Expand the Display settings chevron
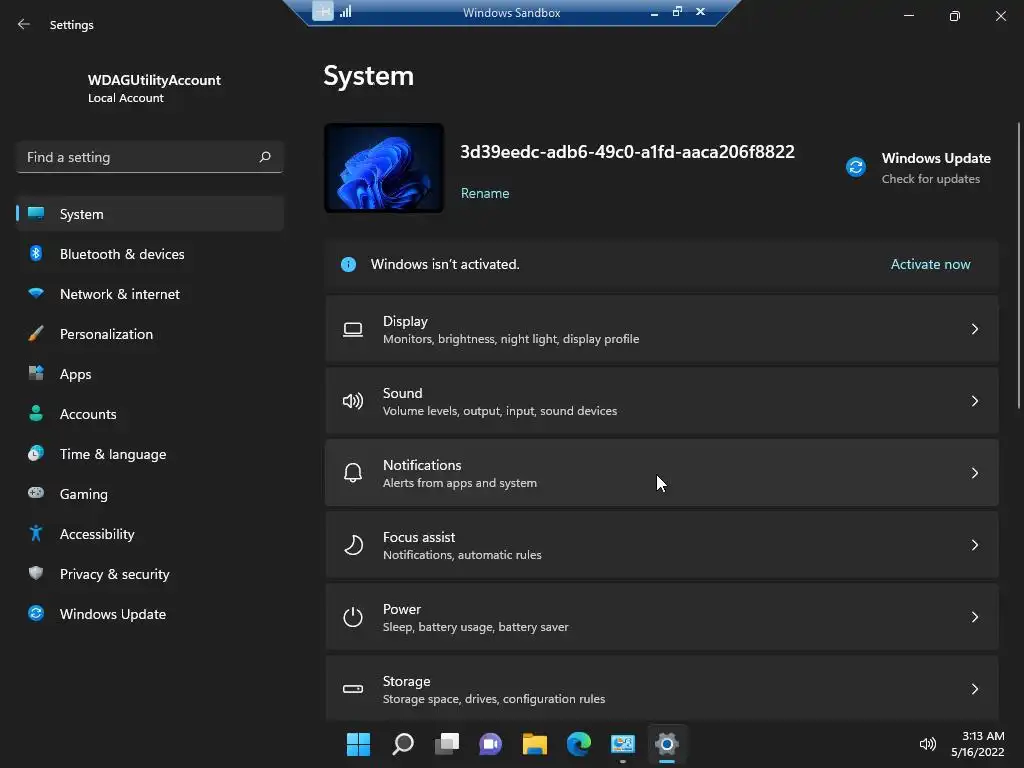The height and width of the screenshot is (768, 1024). click(974, 329)
